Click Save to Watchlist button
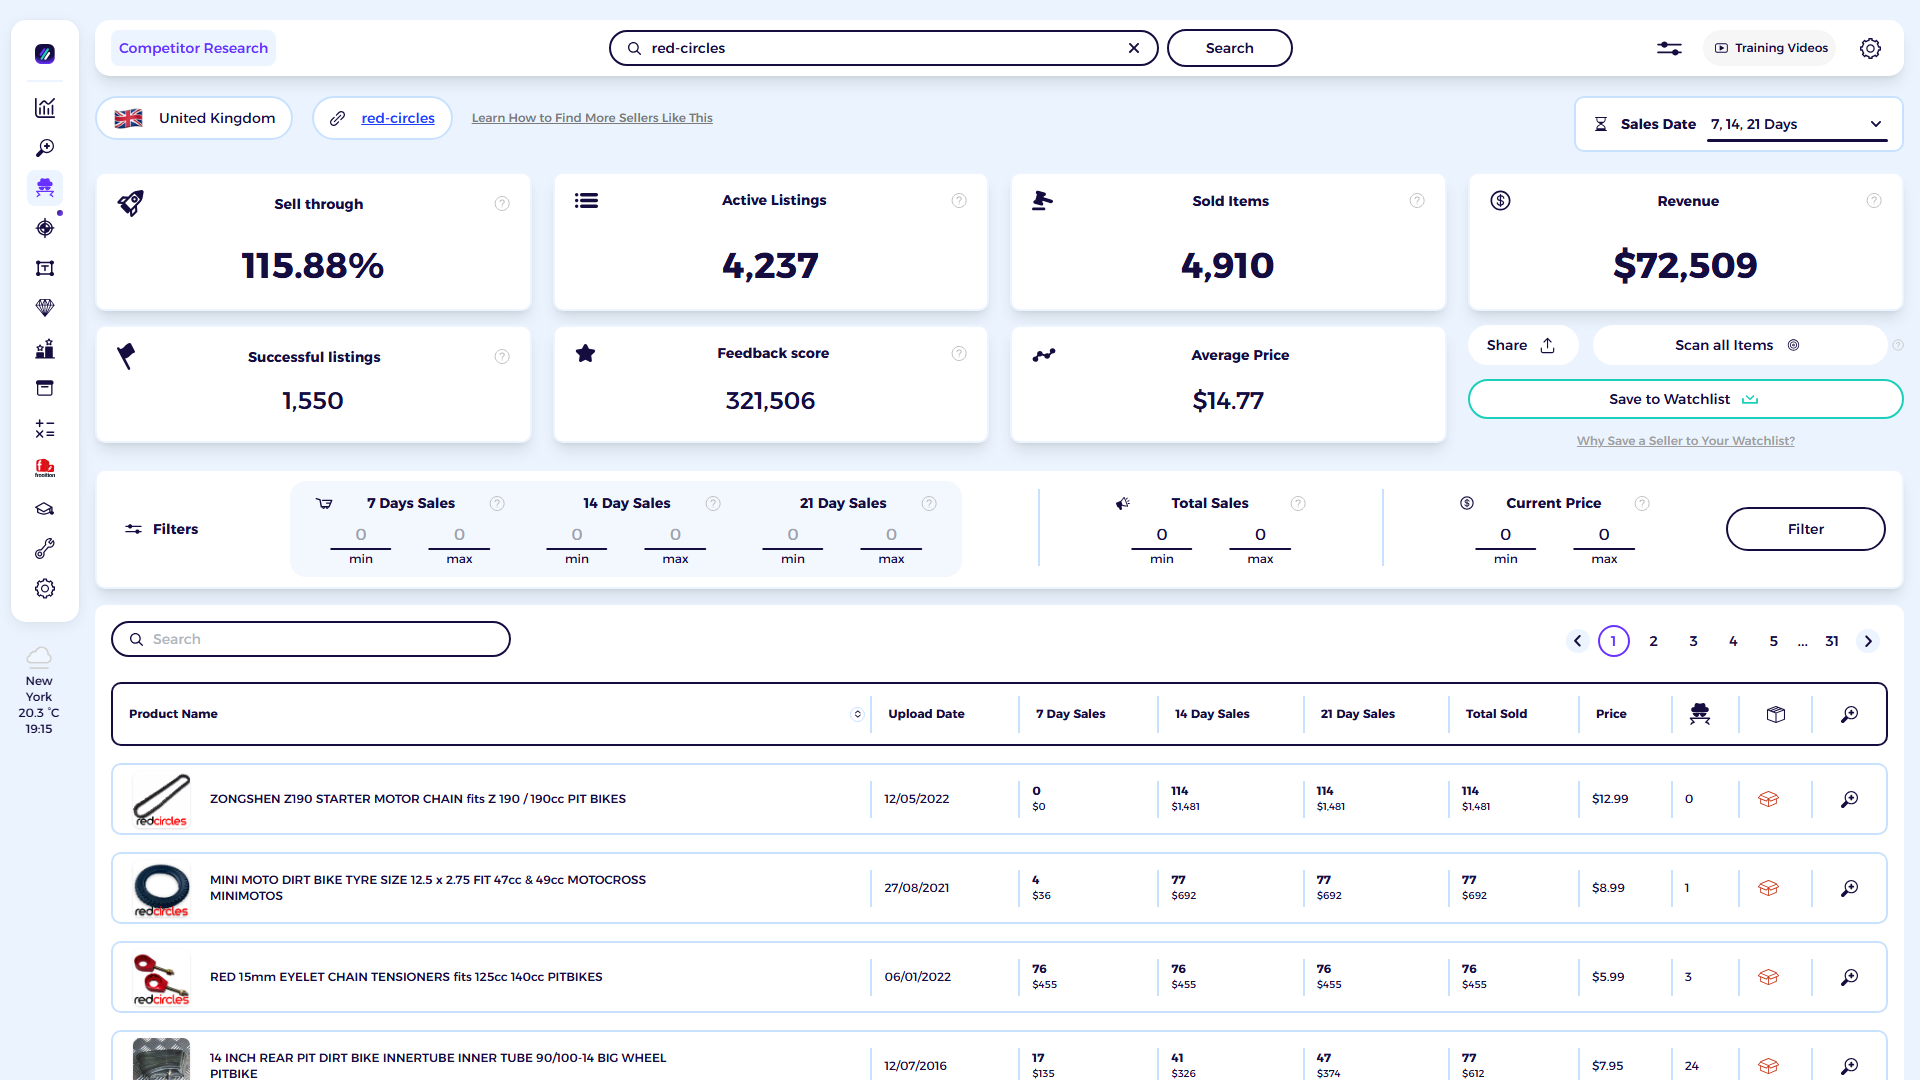1920x1080 pixels. point(1685,399)
